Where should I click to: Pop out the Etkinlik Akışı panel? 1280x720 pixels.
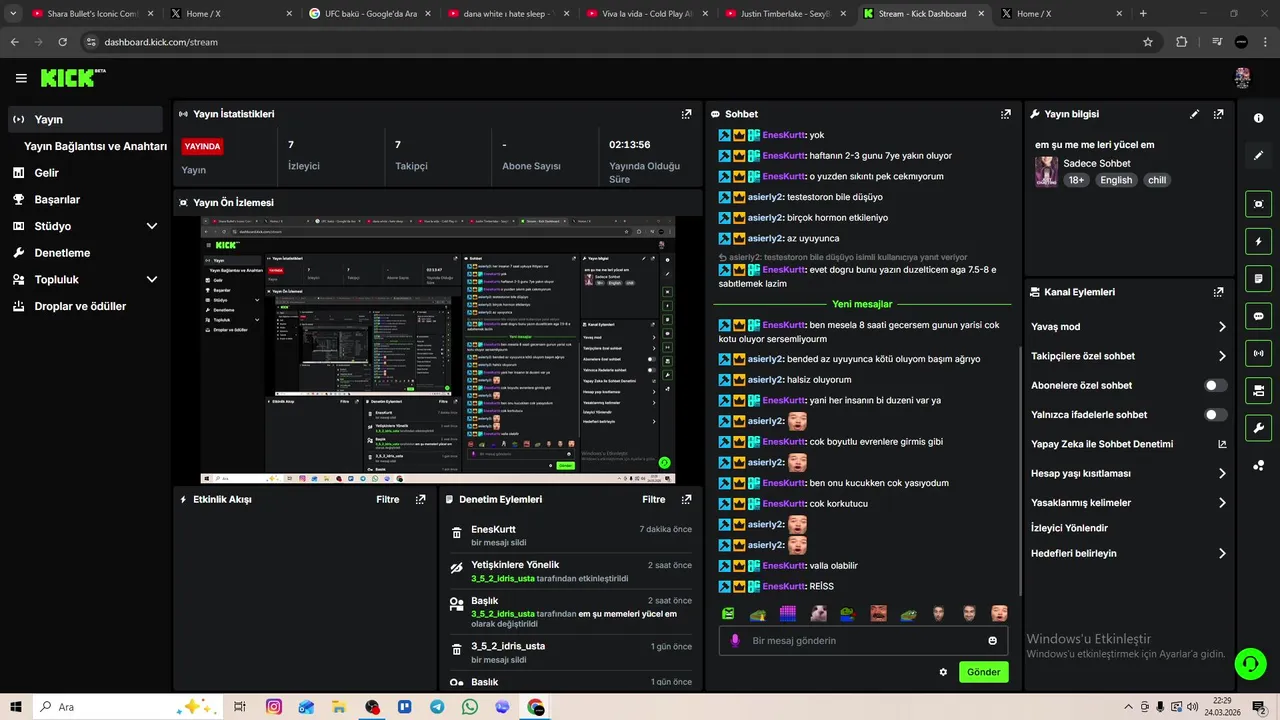pos(420,499)
